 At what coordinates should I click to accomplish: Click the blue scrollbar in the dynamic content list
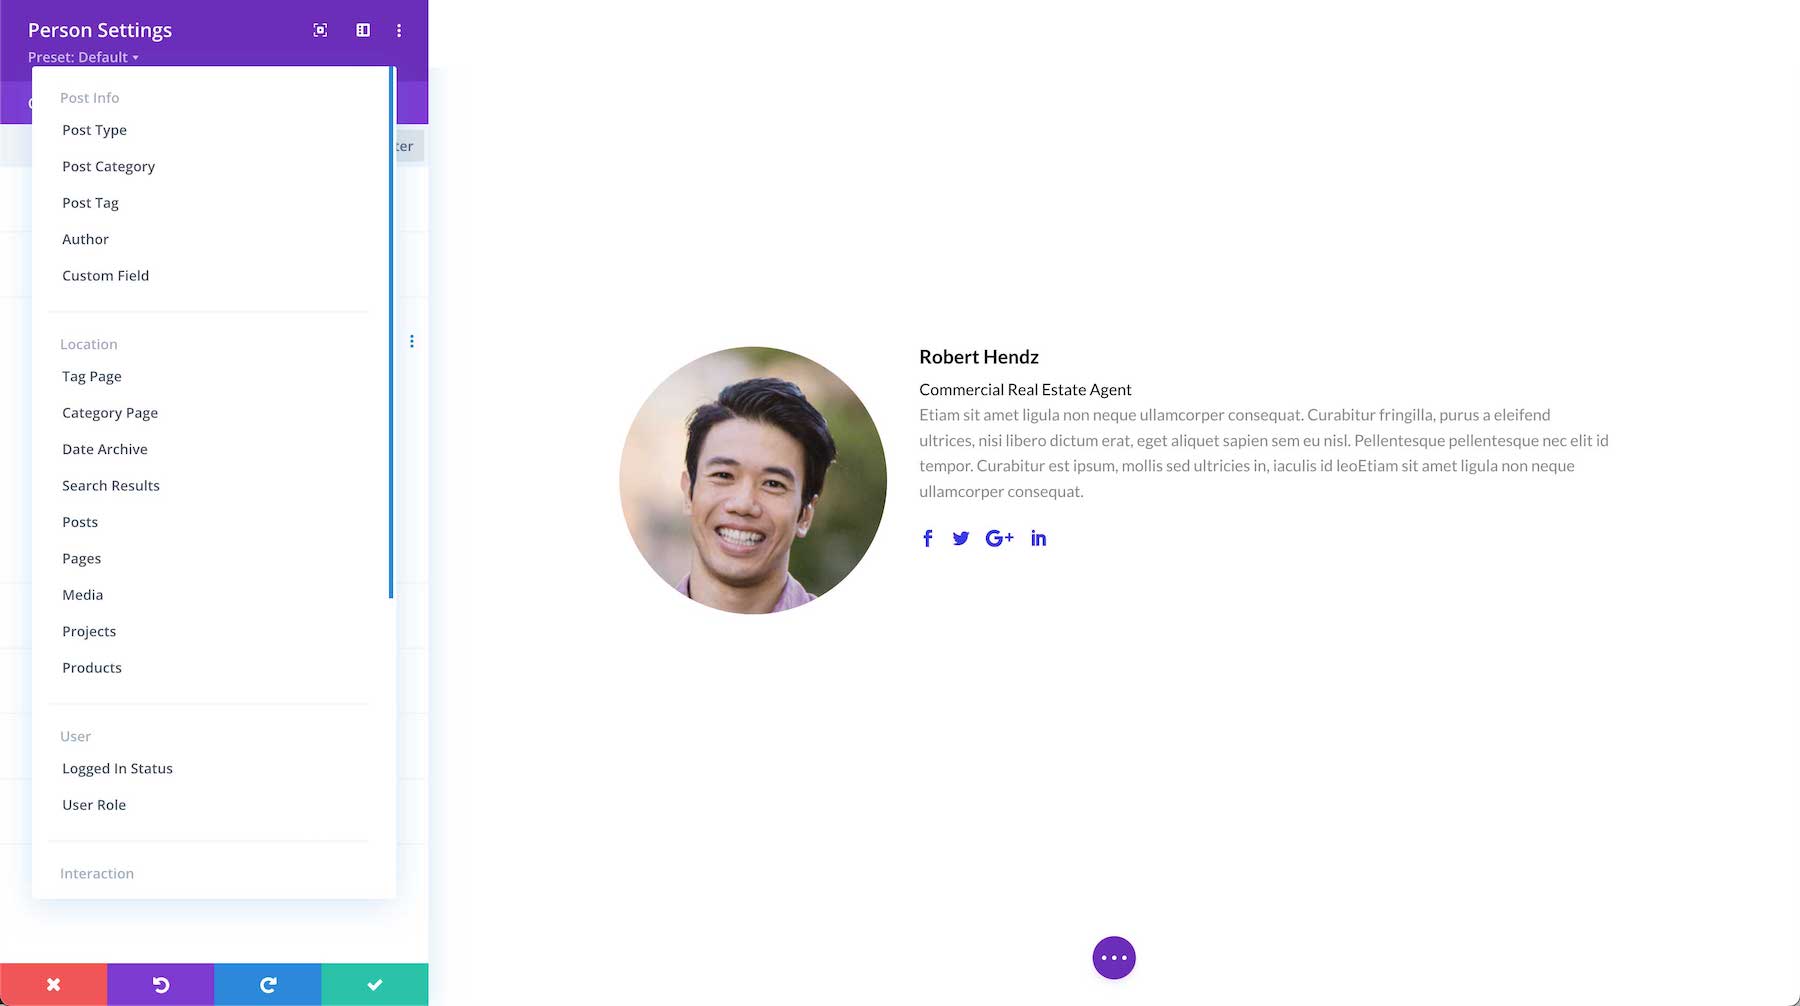click(x=391, y=330)
